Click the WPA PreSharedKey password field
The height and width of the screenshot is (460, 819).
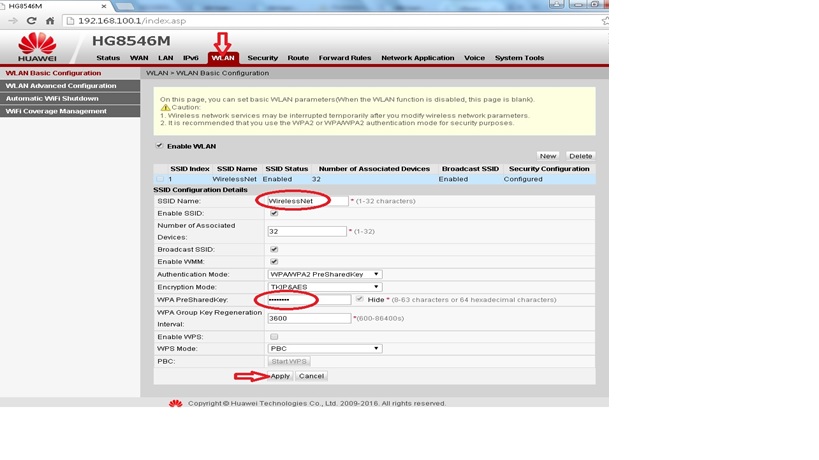(x=309, y=300)
